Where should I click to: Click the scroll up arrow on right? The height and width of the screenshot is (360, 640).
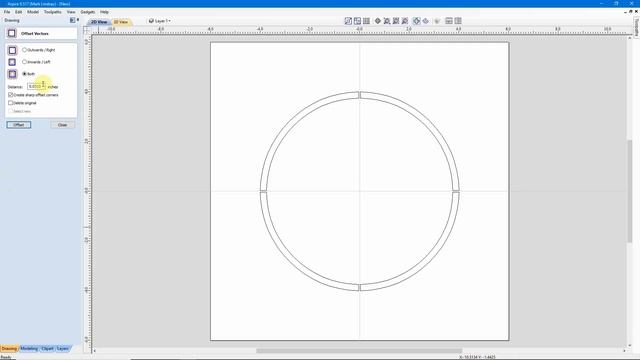click(630, 38)
